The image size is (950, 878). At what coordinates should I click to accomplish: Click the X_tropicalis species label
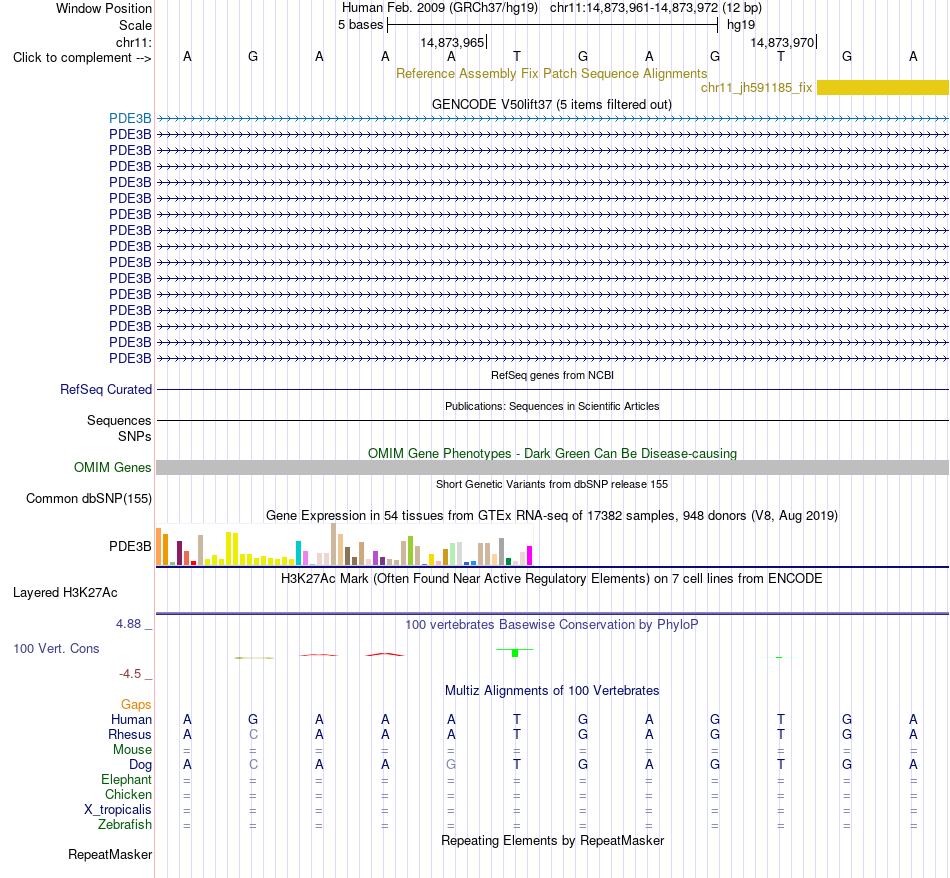pyautogui.click(x=118, y=810)
